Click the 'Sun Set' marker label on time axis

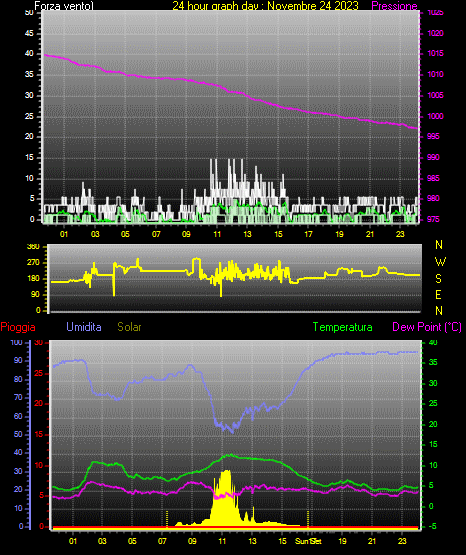tap(308, 541)
